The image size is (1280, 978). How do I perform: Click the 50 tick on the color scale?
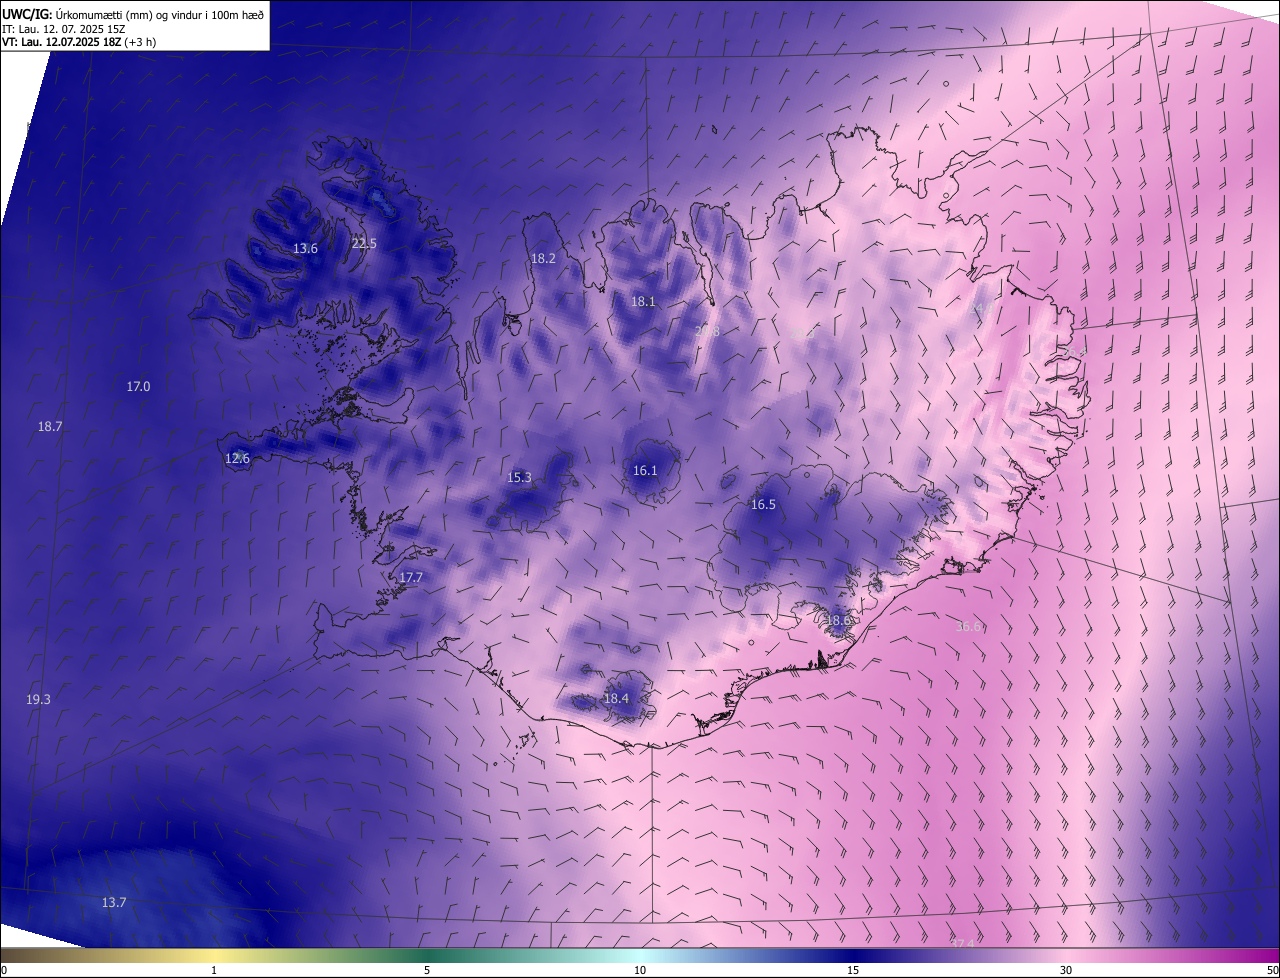point(1272,970)
